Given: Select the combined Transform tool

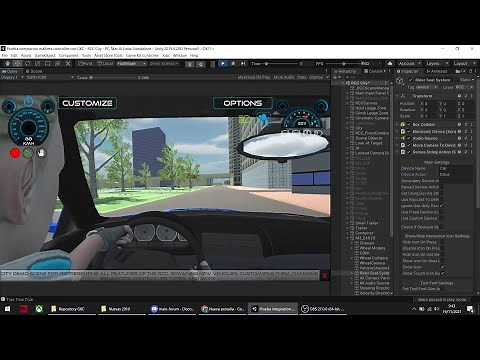Looking at the screenshot, I should pos(57,64).
